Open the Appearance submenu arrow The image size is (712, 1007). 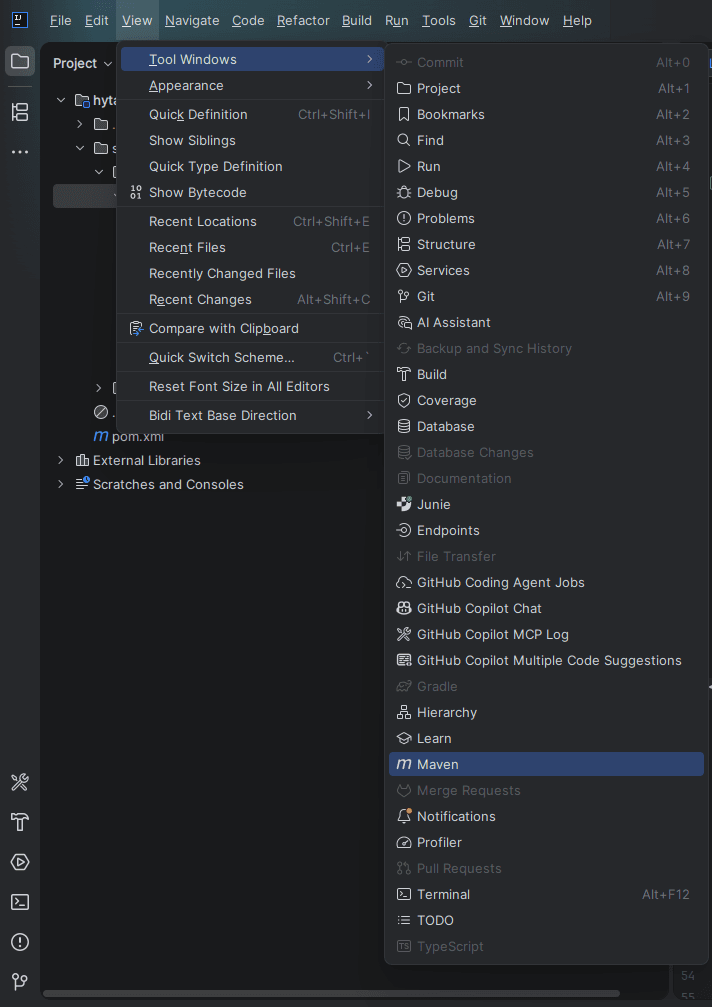pos(370,86)
